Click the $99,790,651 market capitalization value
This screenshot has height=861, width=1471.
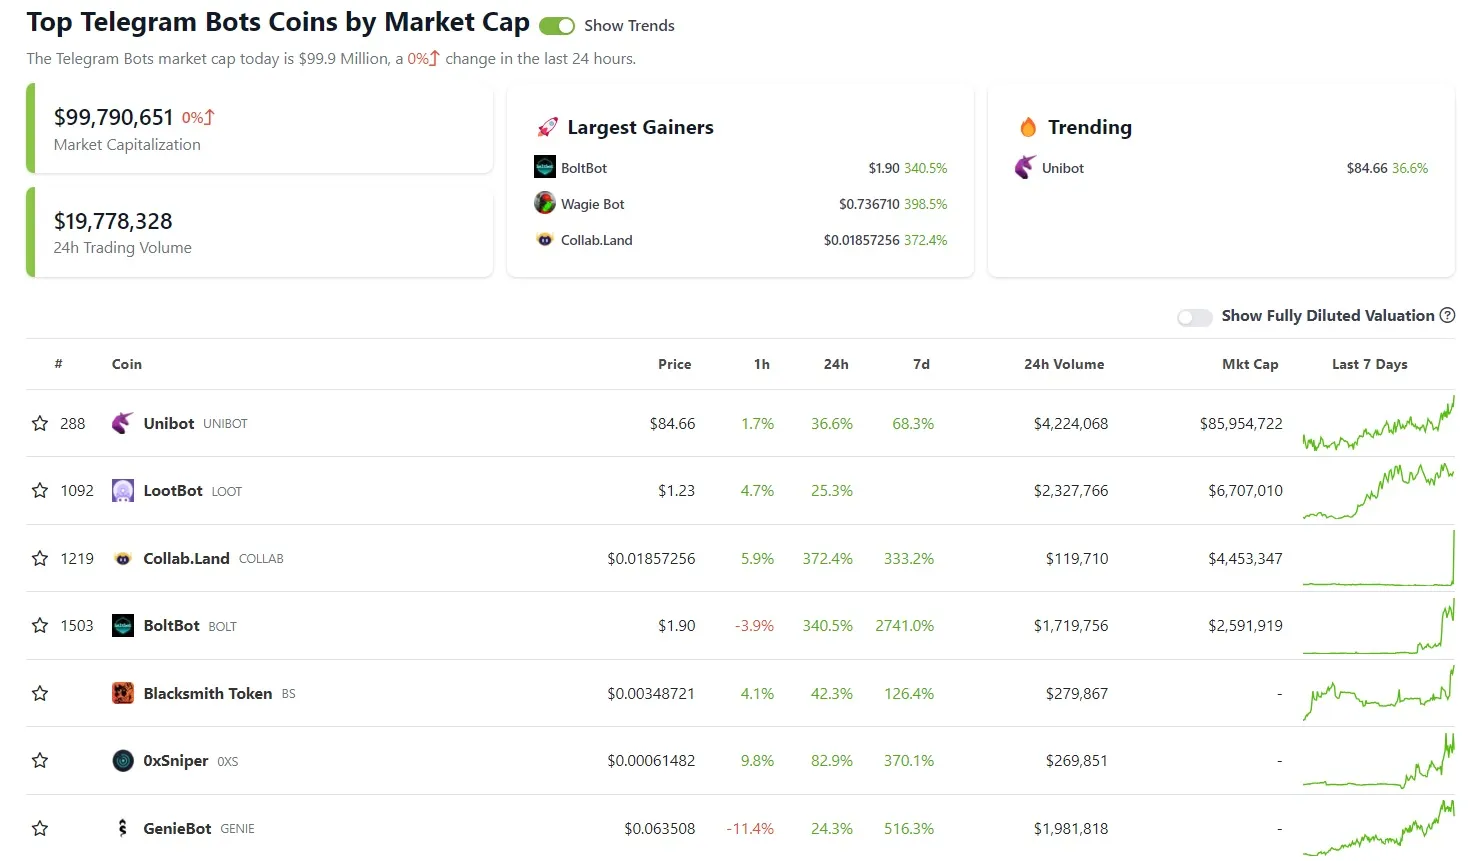(x=113, y=118)
